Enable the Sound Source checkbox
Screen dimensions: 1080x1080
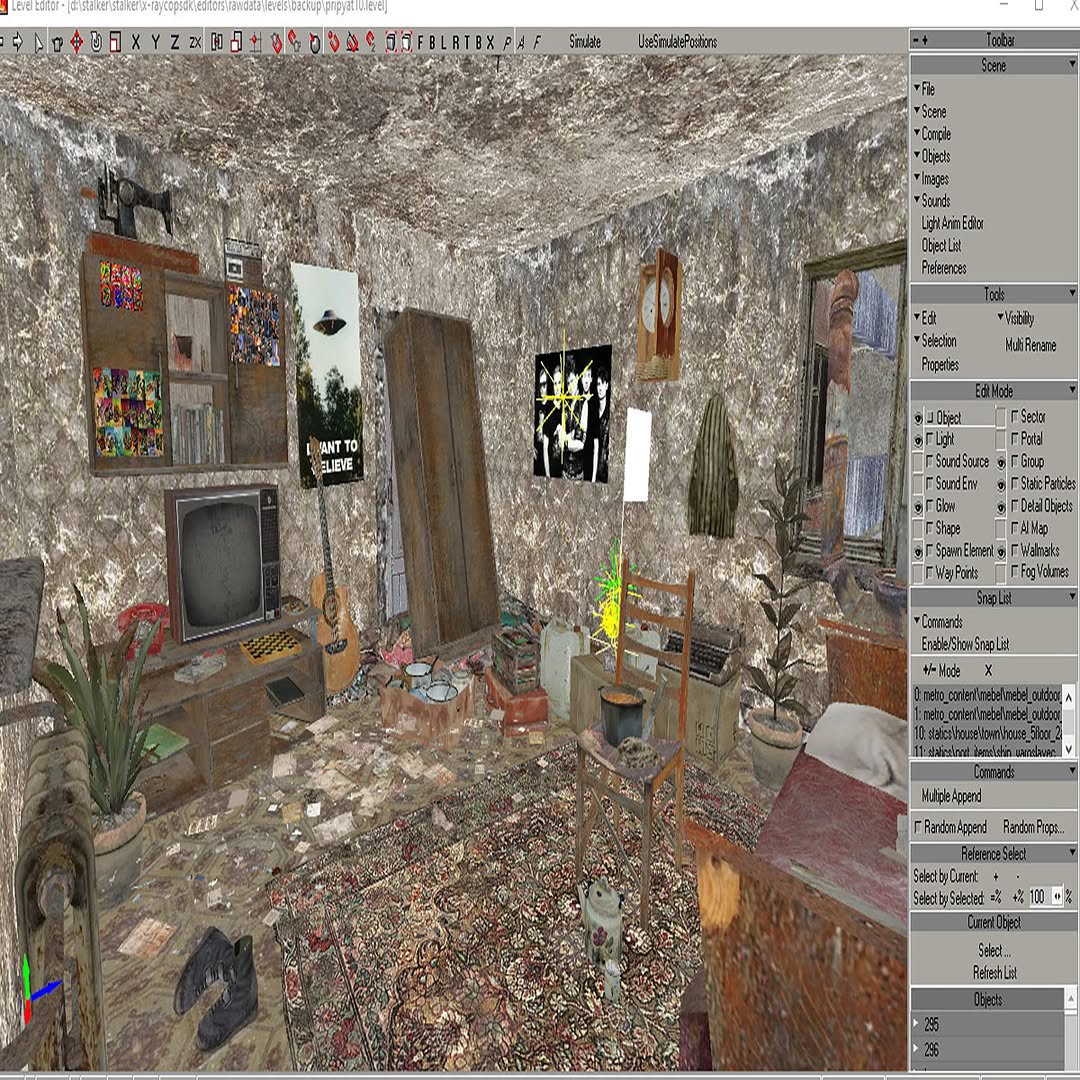pos(931,461)
